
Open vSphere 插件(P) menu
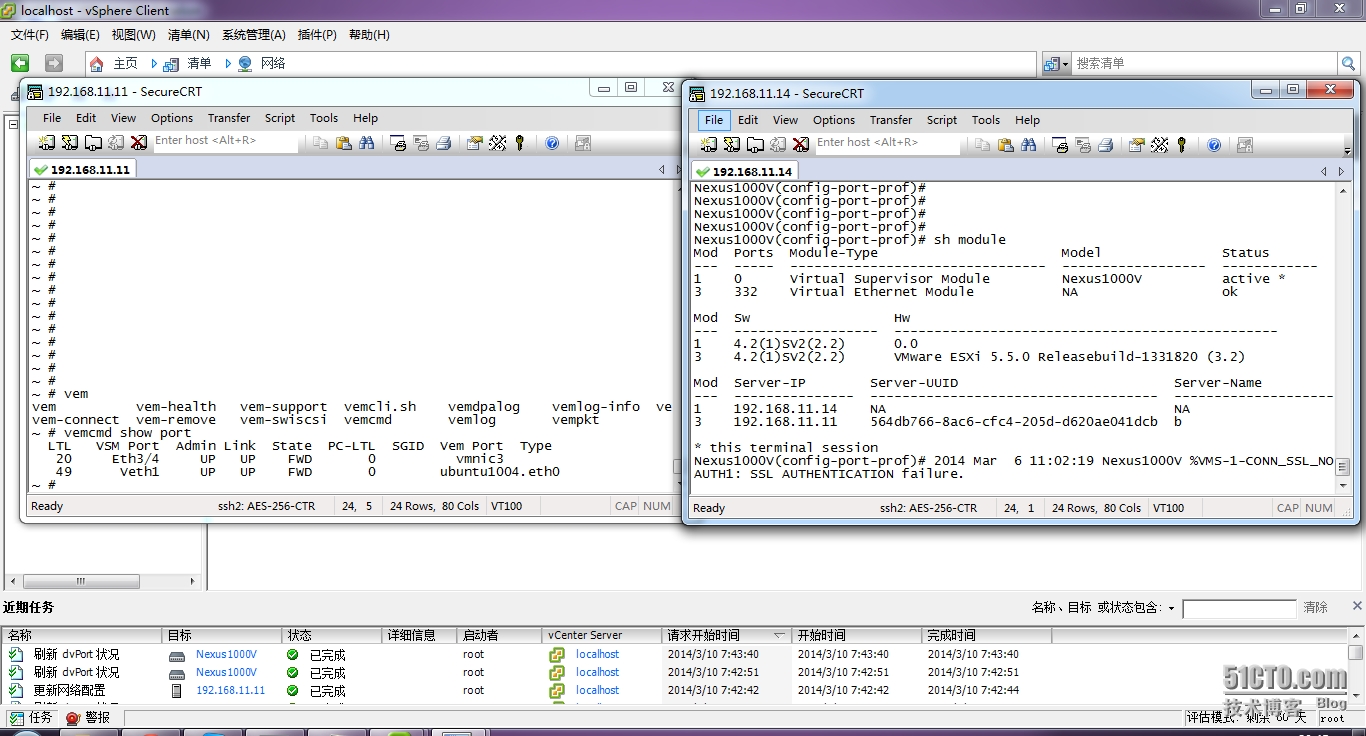[x=317, y=35]
